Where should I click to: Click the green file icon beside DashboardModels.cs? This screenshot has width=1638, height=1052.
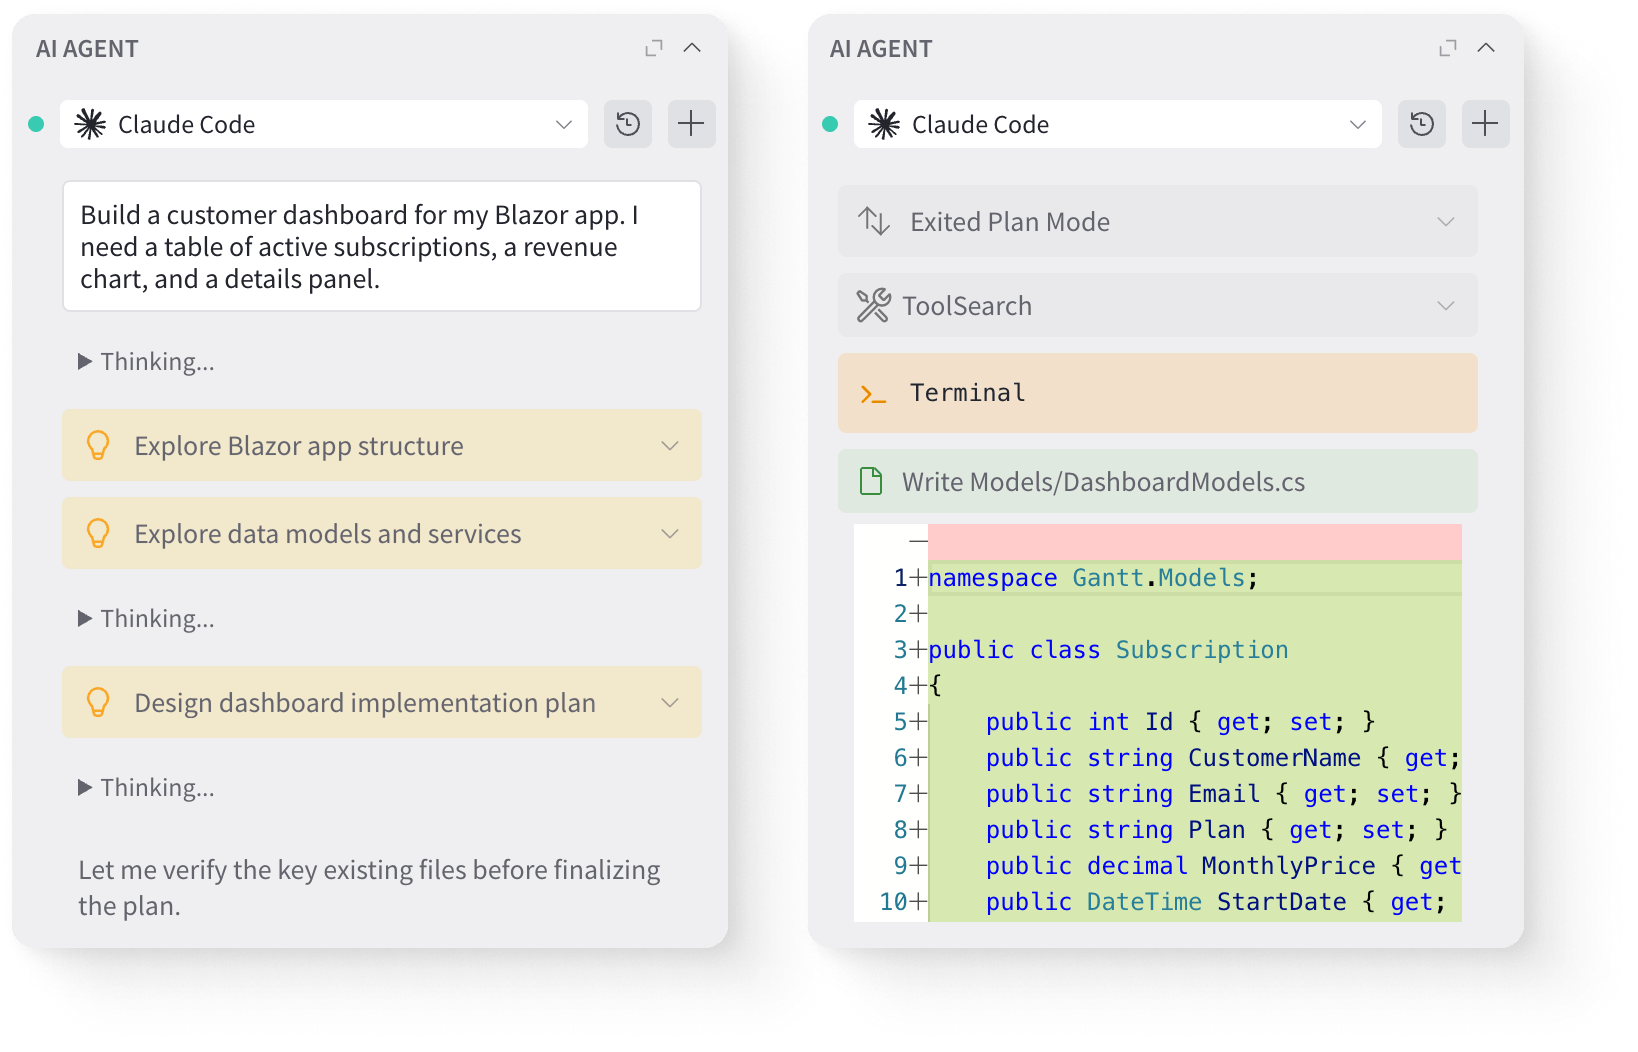click(869, 481)
